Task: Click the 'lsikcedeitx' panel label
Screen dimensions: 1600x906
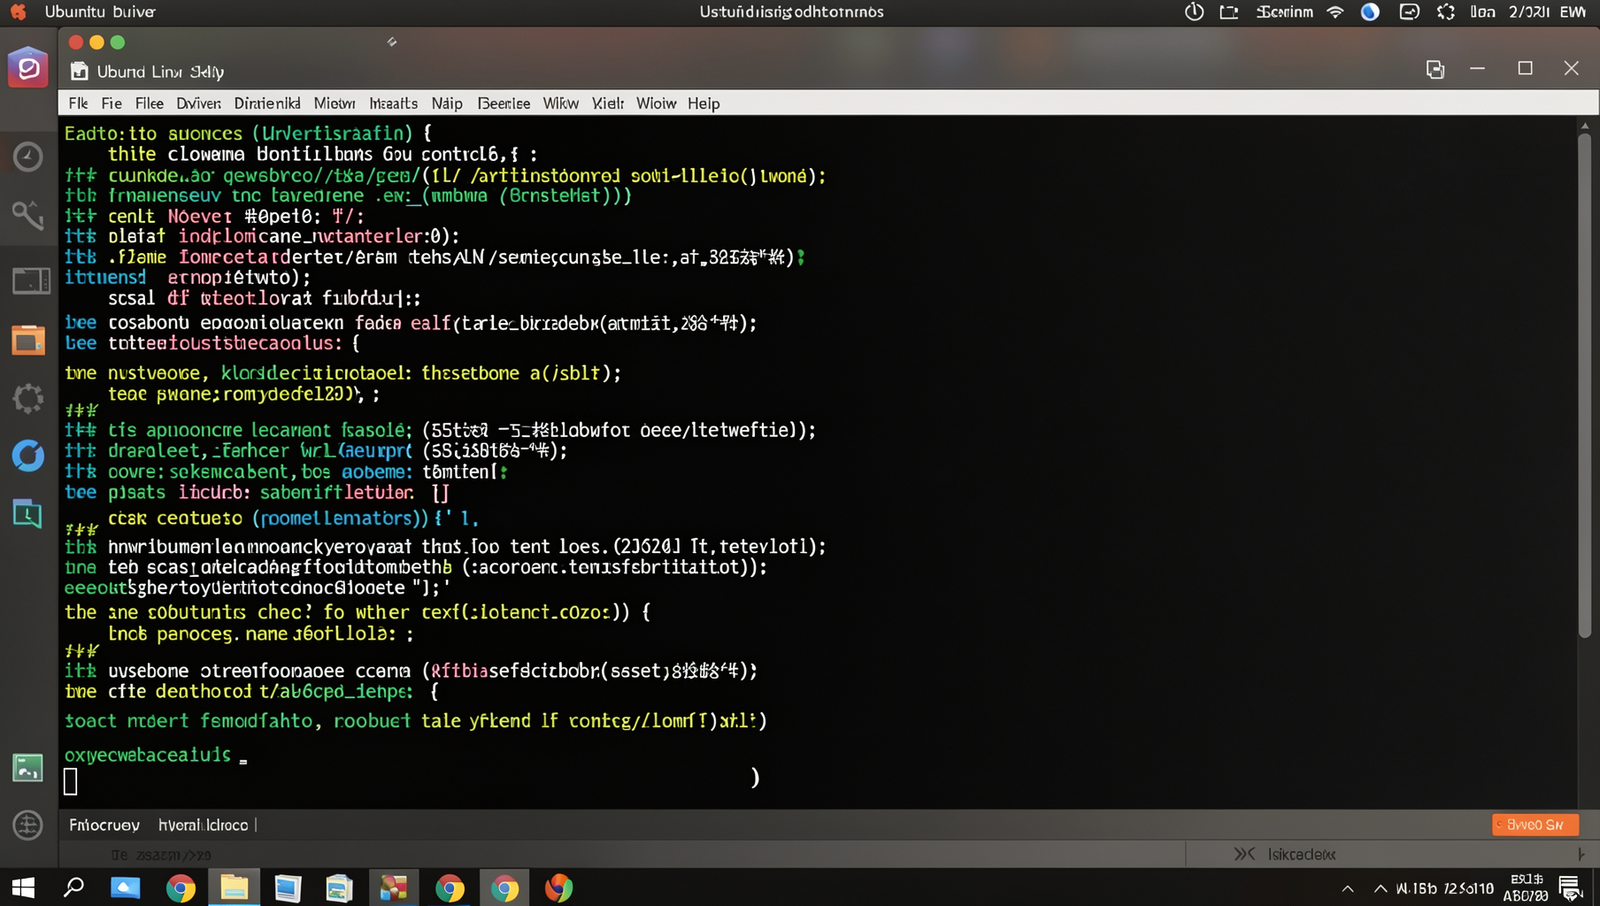Action: click(x=1301, y=854)
